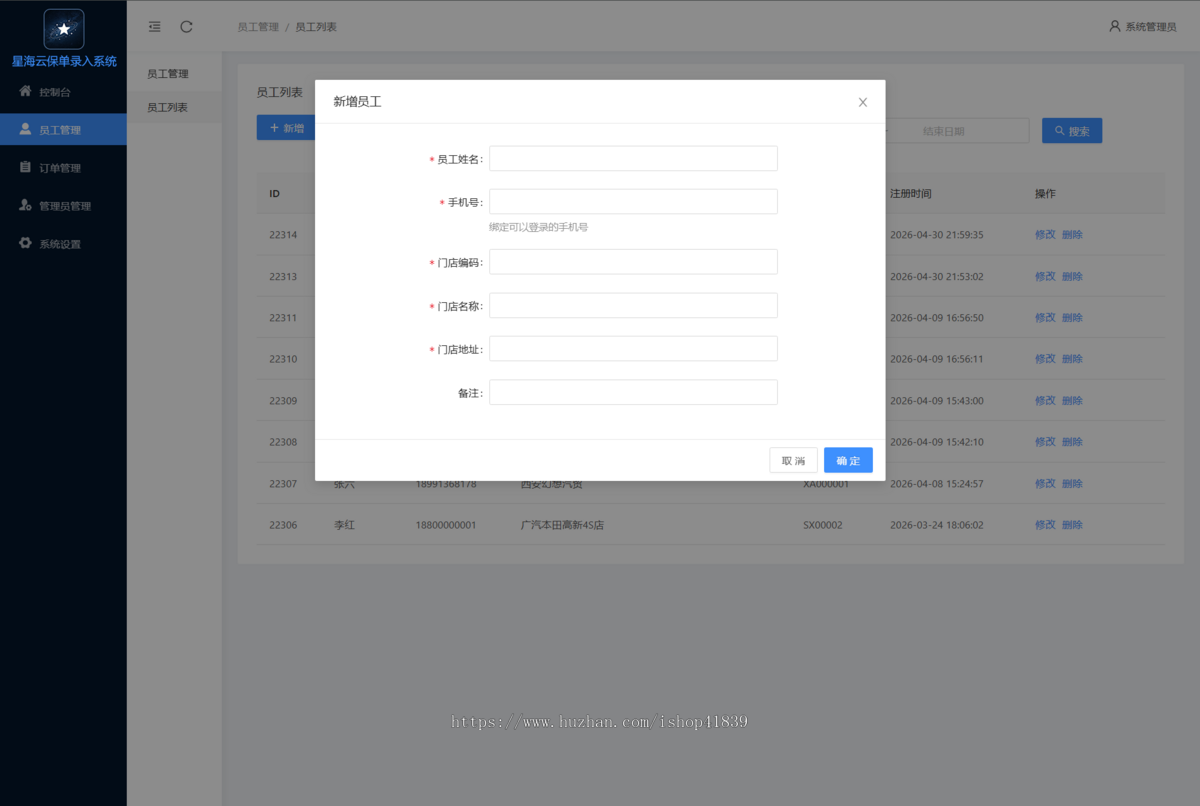Screen dimensions: 1200x806
Task: Open 管理员管理 menu item
Action: pos(63,206)
